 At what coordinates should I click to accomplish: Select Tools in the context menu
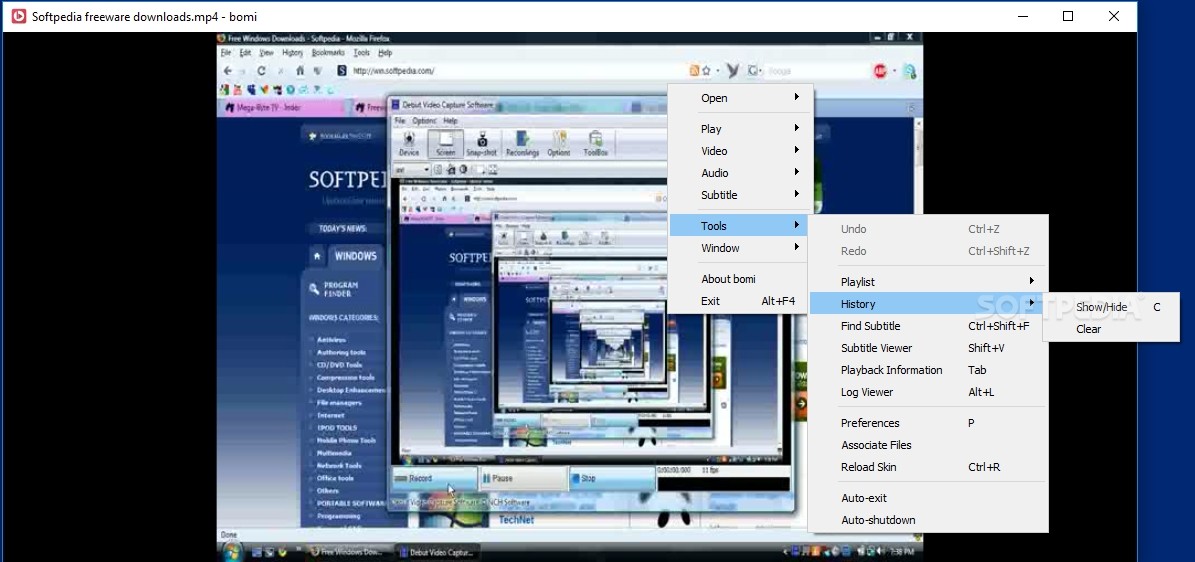(740, 226)
